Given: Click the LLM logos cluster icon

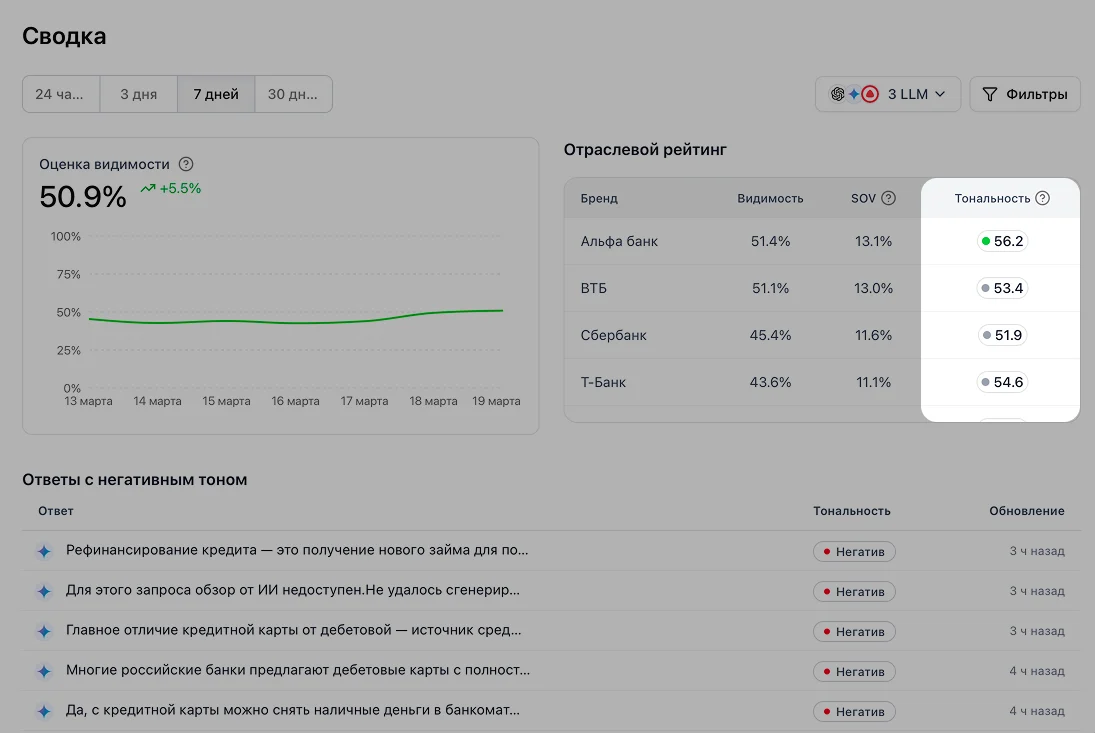Looking at the screenshot, I should pyautogui.click(x=854, y=95).
